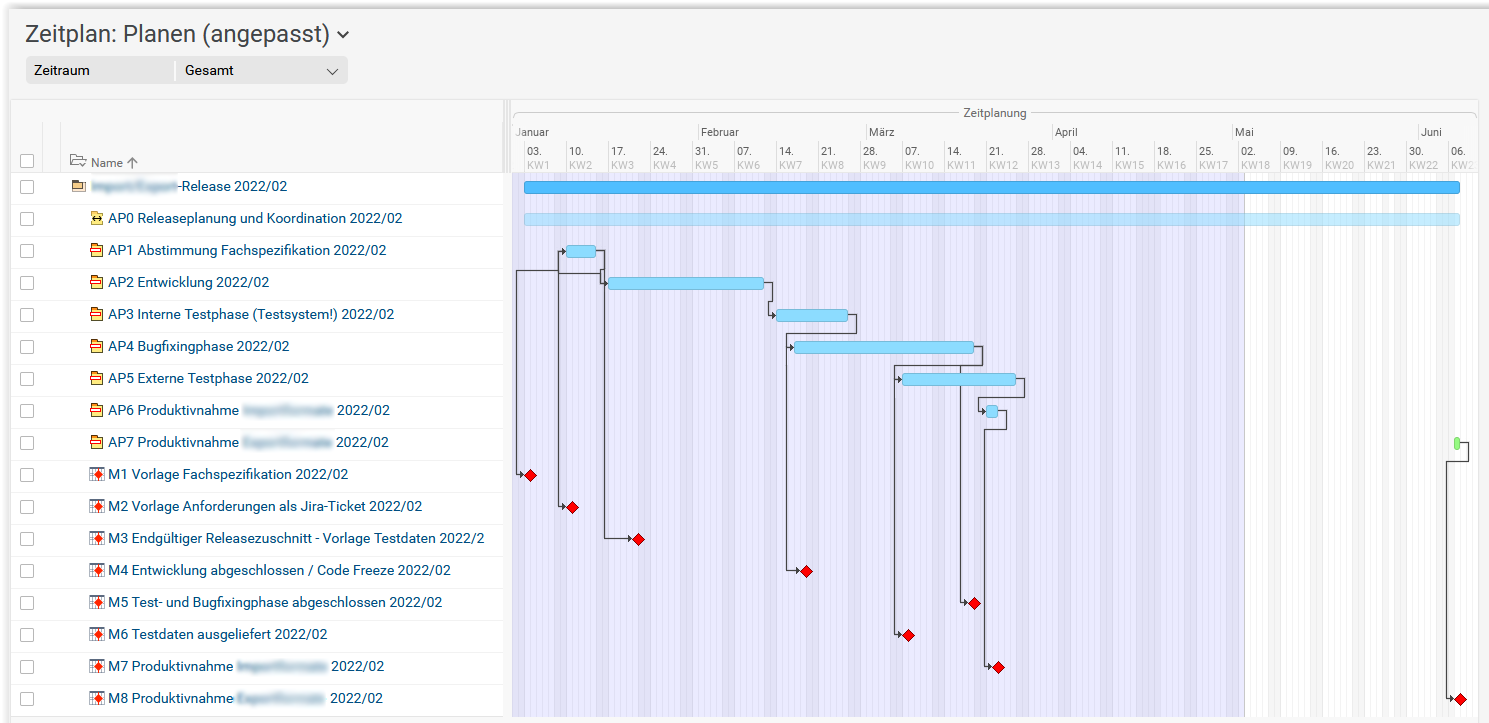Screen dimensions: 1489x723
Task: Click the M3 red milestone diamond in chart
Action: tap(638, 539)
